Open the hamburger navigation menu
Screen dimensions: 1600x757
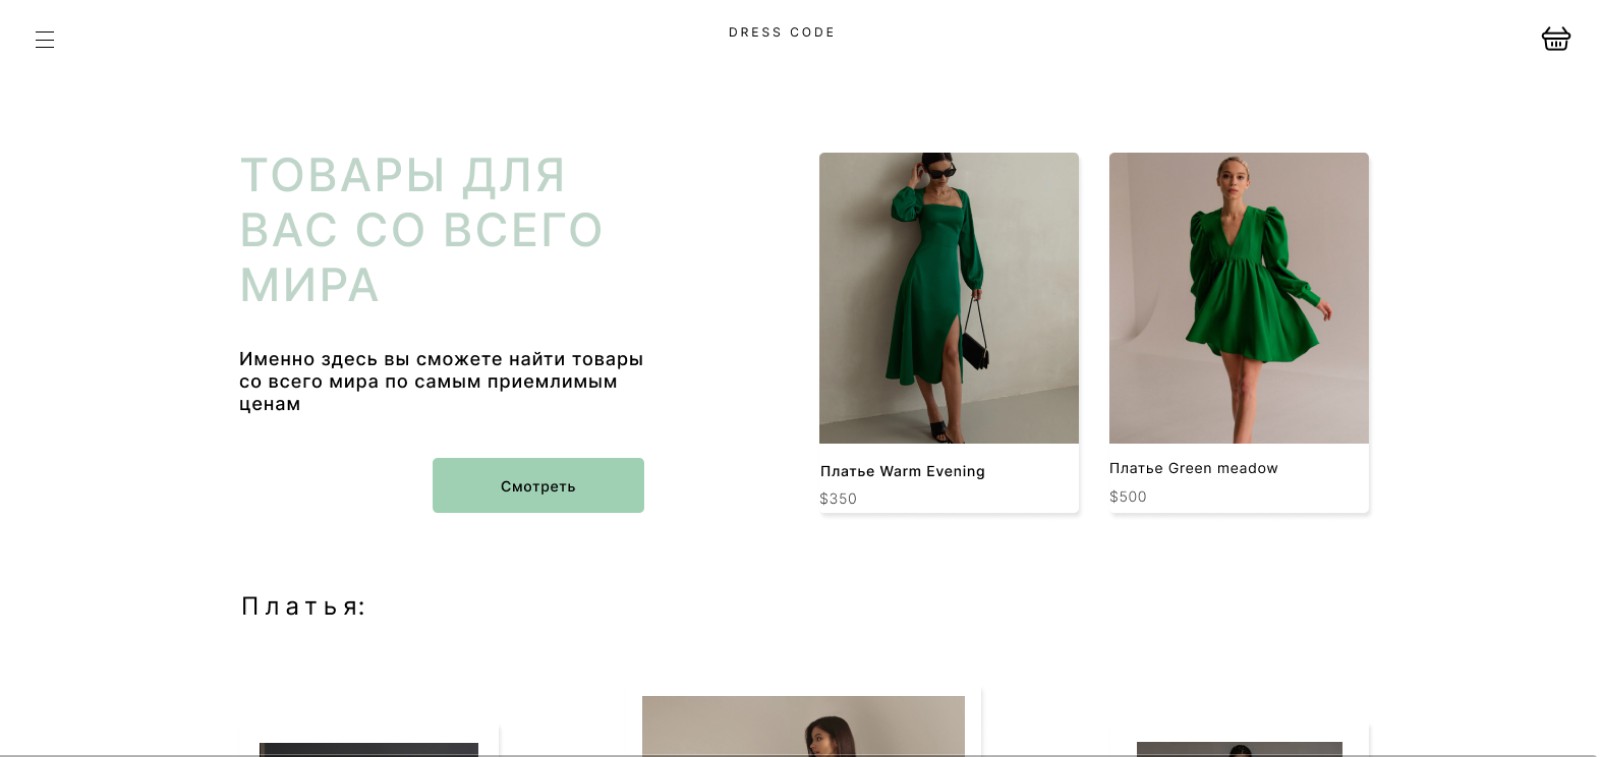point(45,40)
